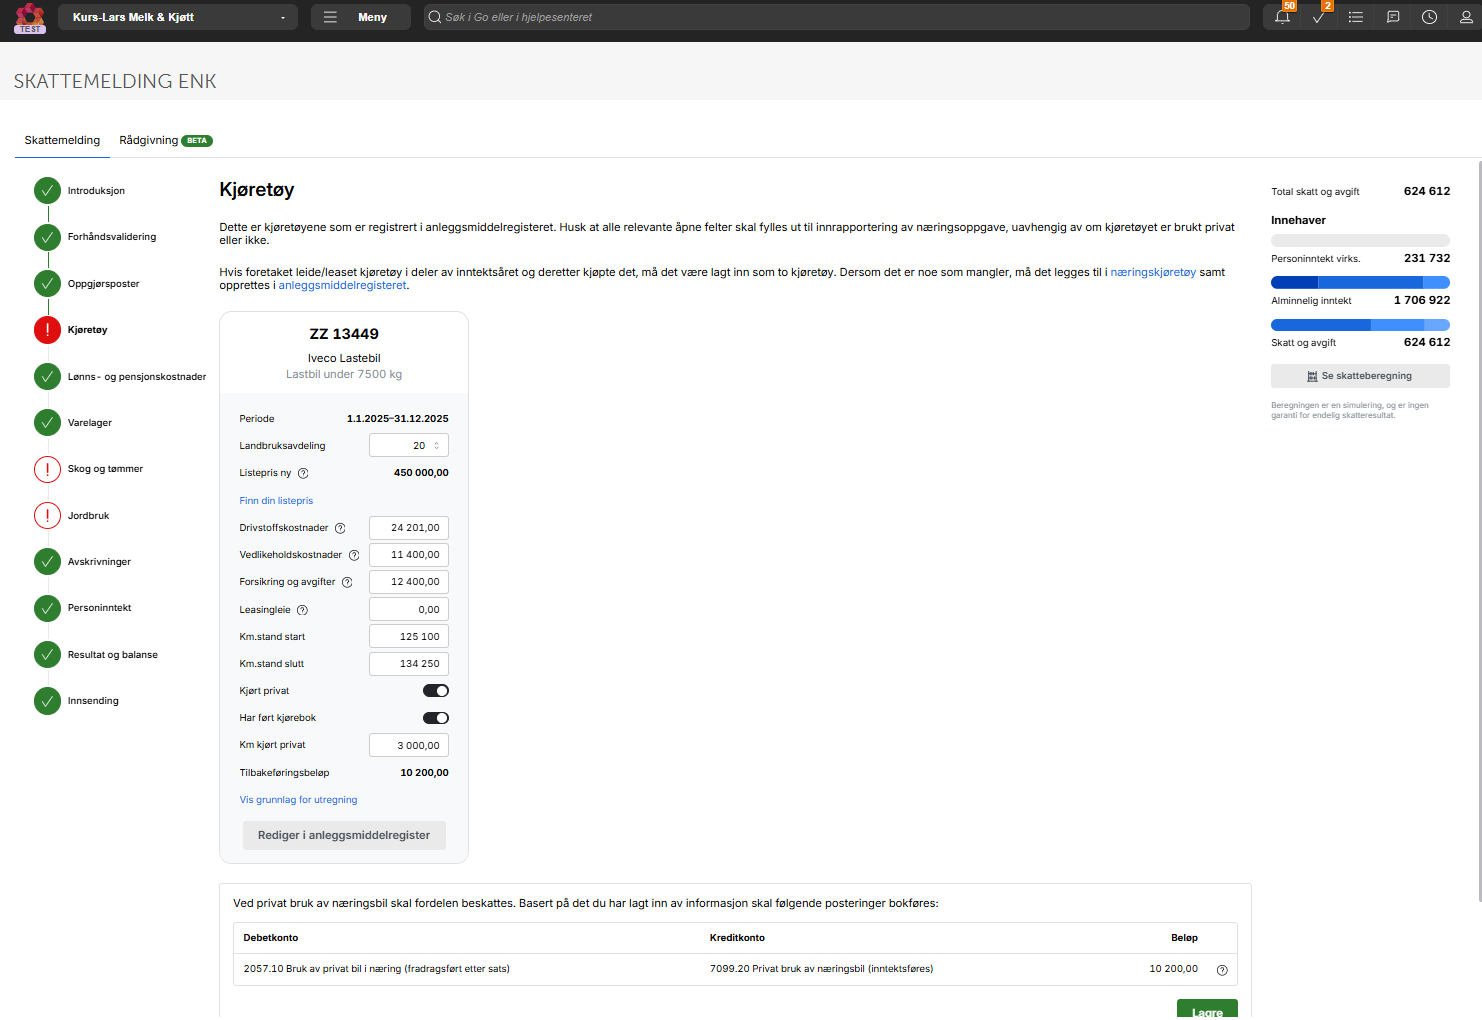The height and width of the screenshot is (1020, 1482).
Task: Click the Km.stand start input field
Action: tap(409, 637)
